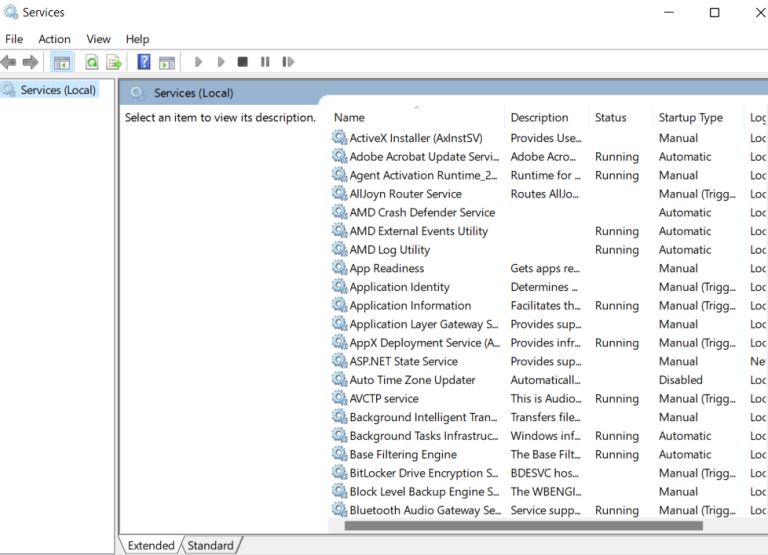Click the Services title bar gear icon
Image resolution: width=768 pixels, height=555 pixels.
click(x=10, y=12)
